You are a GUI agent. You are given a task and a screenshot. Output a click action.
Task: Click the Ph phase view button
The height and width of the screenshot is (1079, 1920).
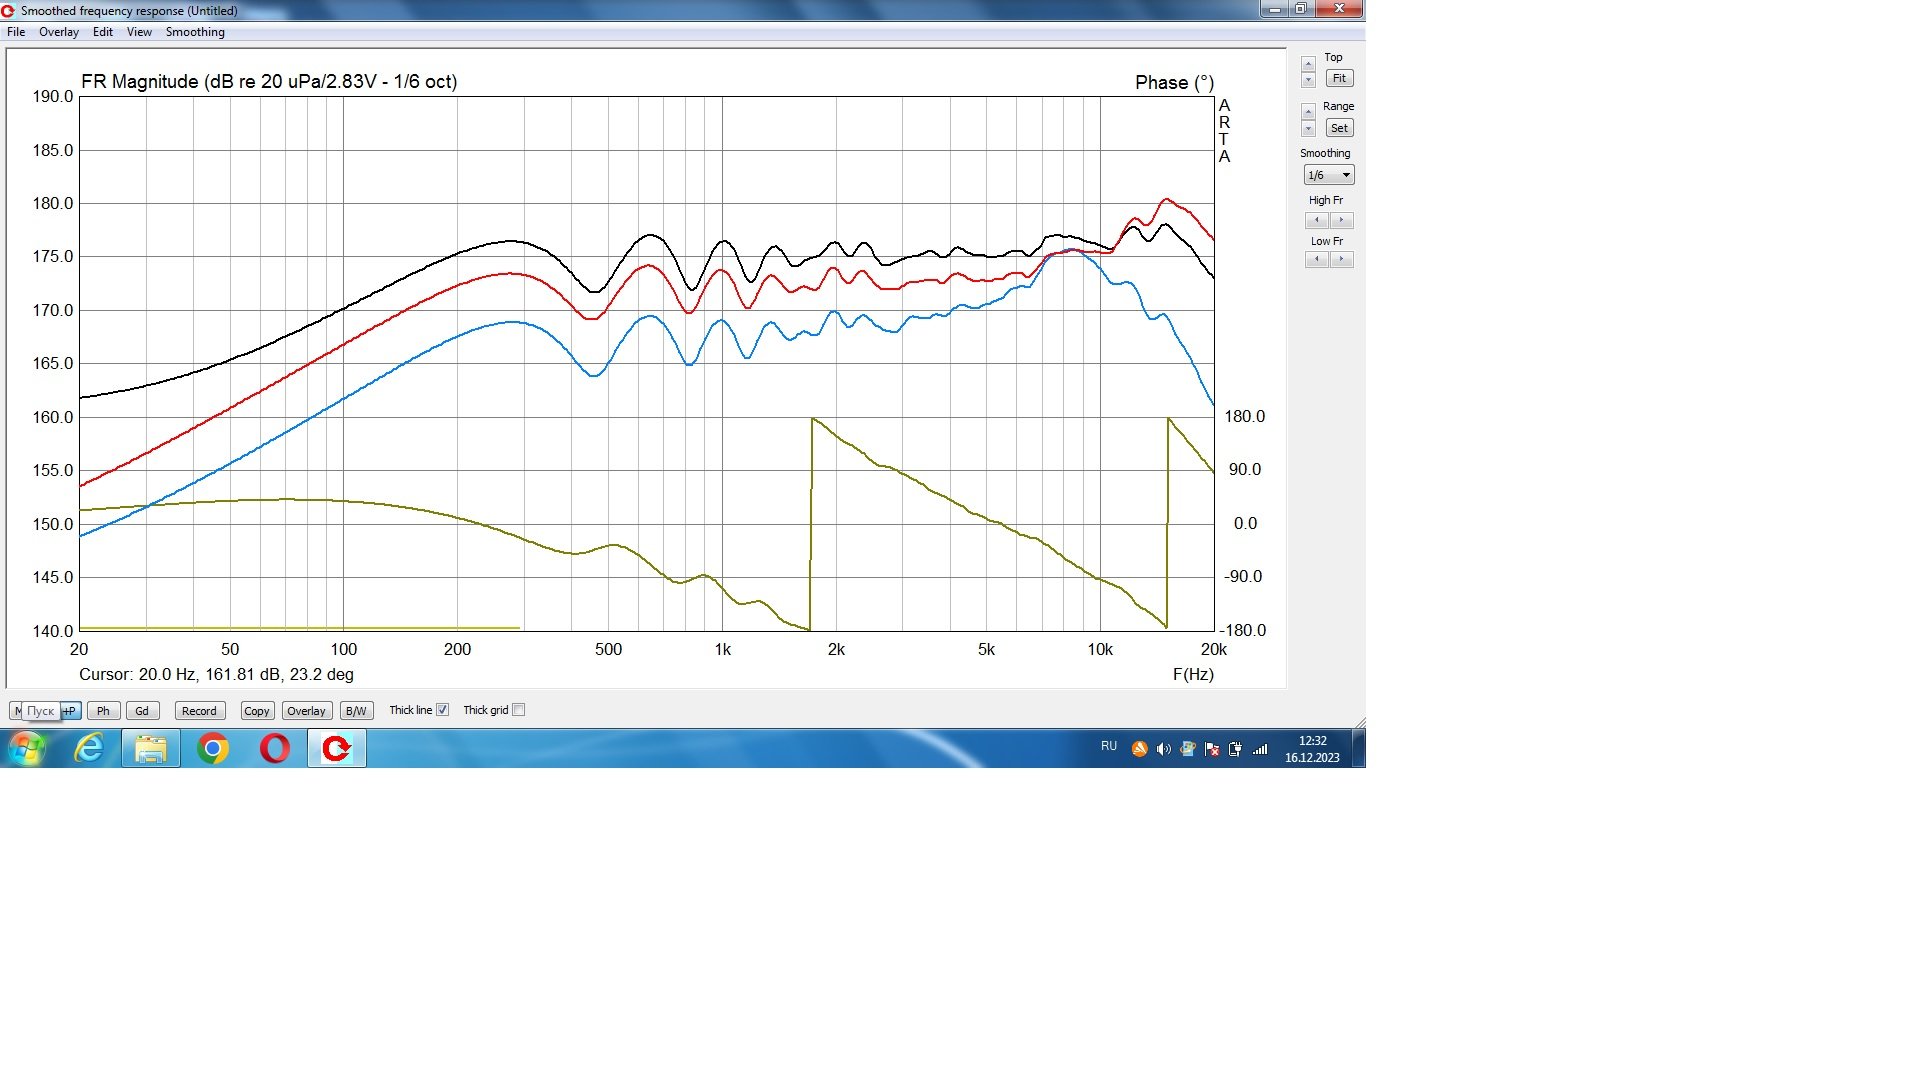(x=103, y=711)
